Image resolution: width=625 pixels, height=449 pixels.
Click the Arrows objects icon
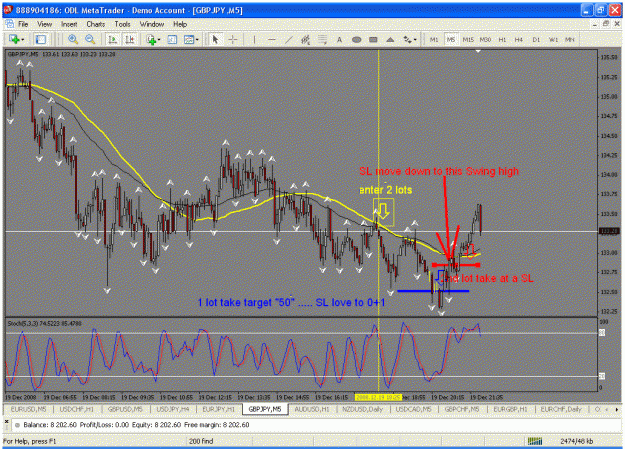407,39
